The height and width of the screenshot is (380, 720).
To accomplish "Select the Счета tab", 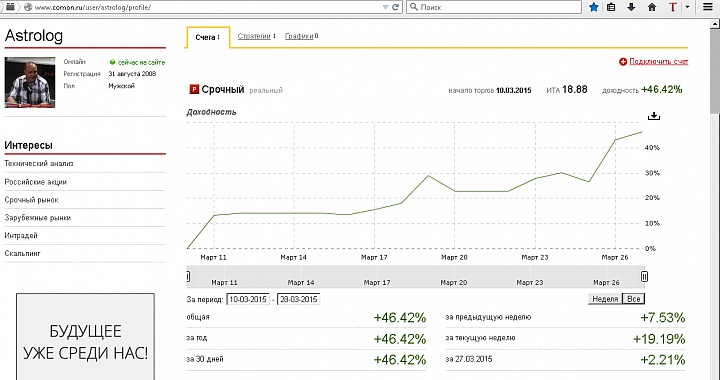I will point(208,37).
